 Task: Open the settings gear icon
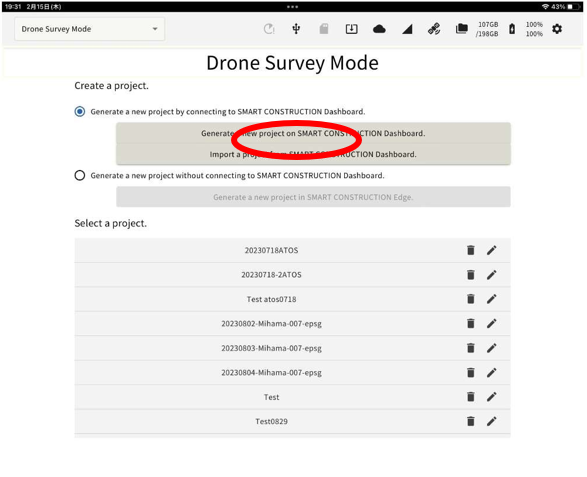click(x=557, y=29)
